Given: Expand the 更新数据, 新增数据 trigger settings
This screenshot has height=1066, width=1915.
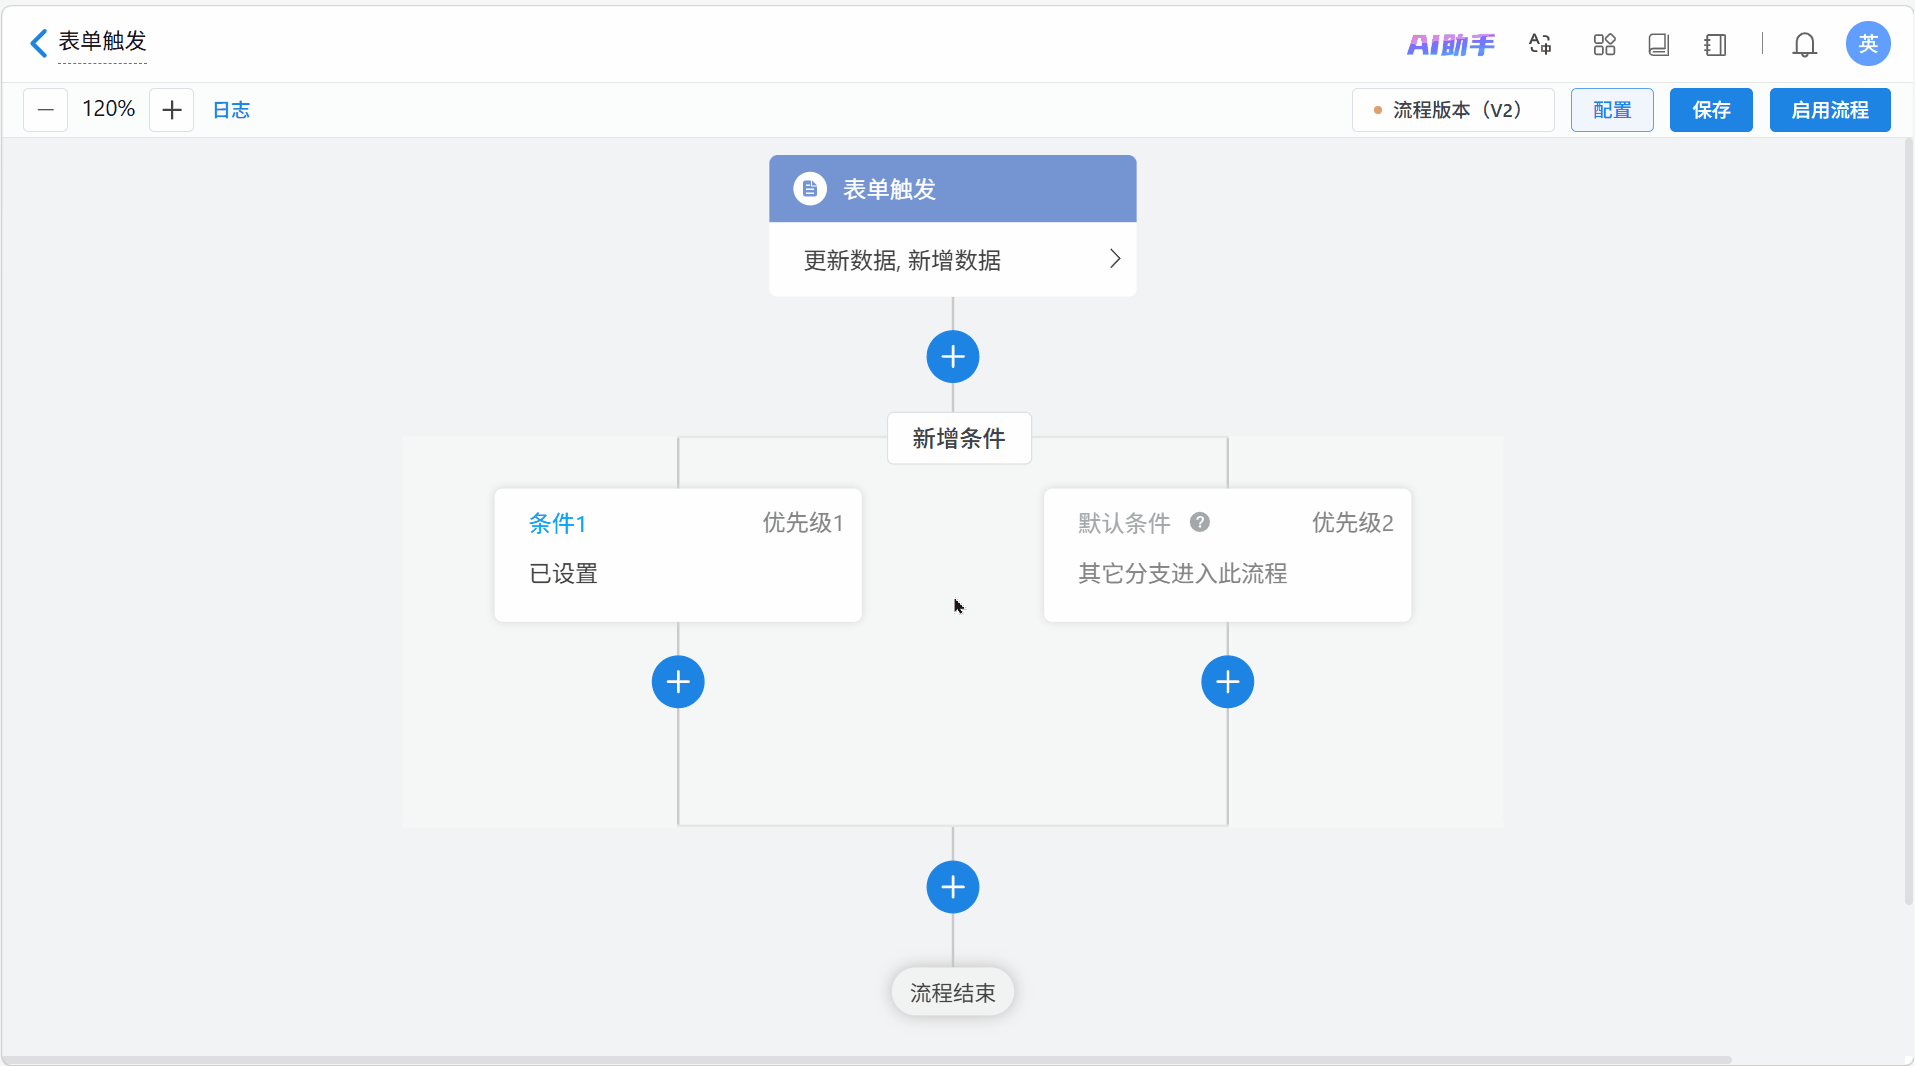Looking at the screenshot, I should (x=1114, y=260).
